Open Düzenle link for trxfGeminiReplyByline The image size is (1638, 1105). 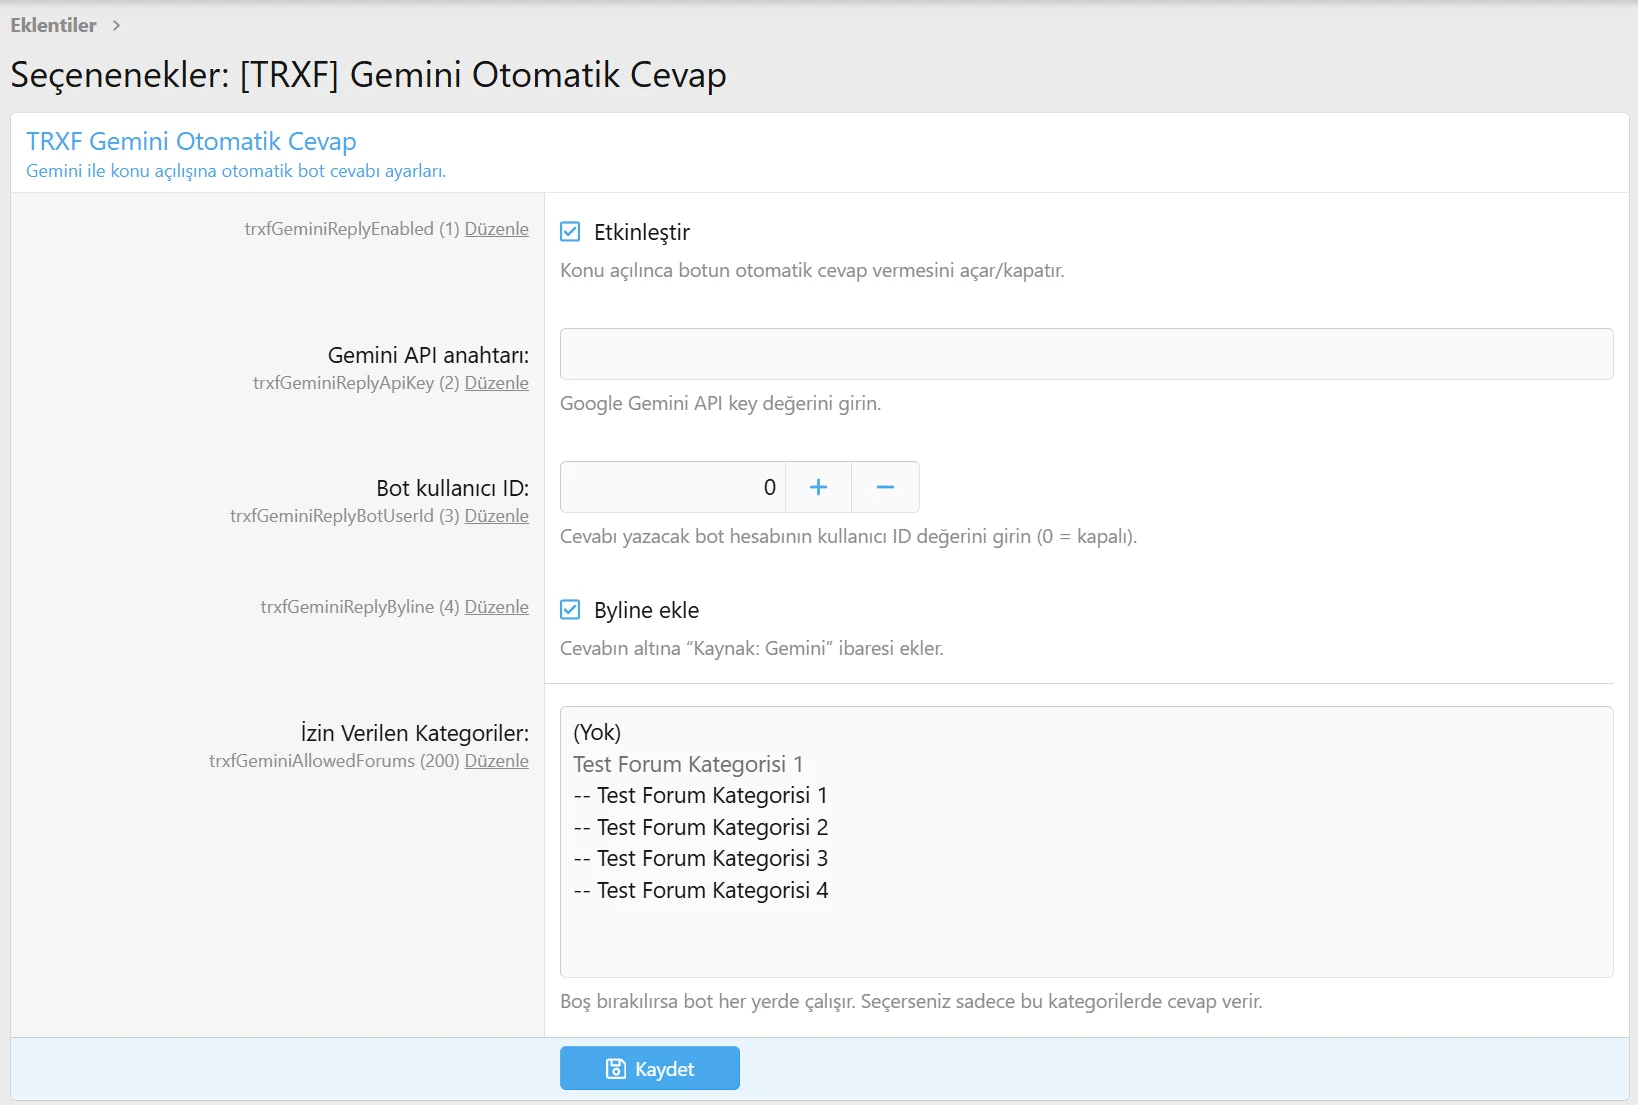[x=496, y=607]
